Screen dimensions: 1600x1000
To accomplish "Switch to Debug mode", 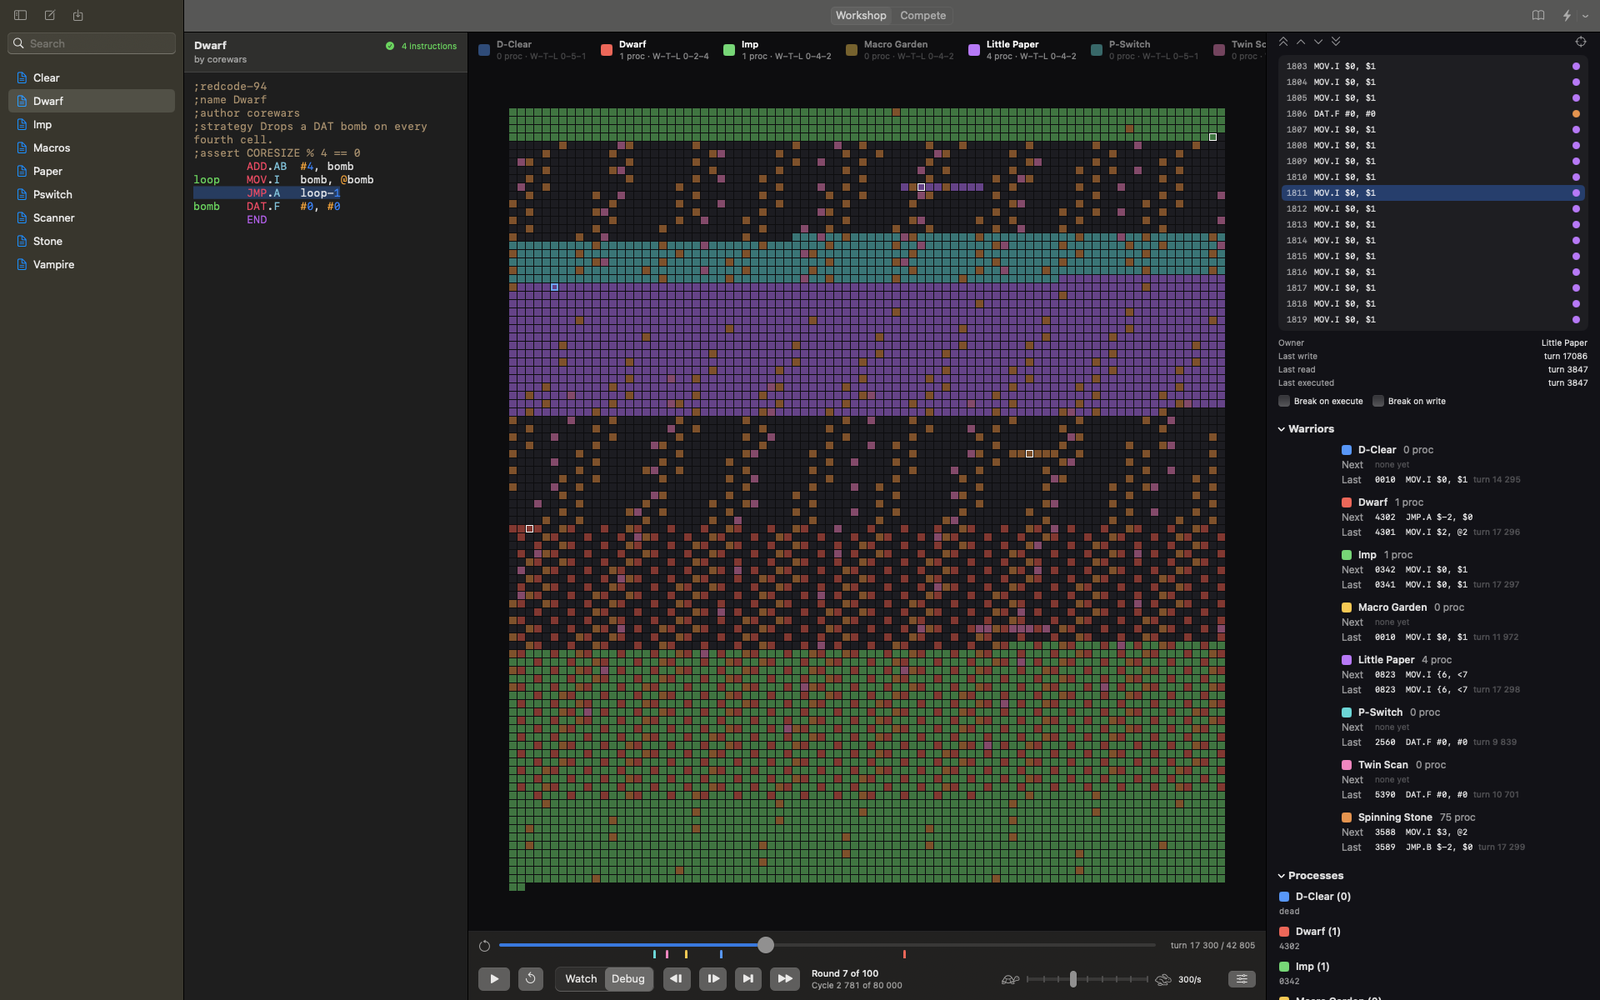I will [628, 979].
